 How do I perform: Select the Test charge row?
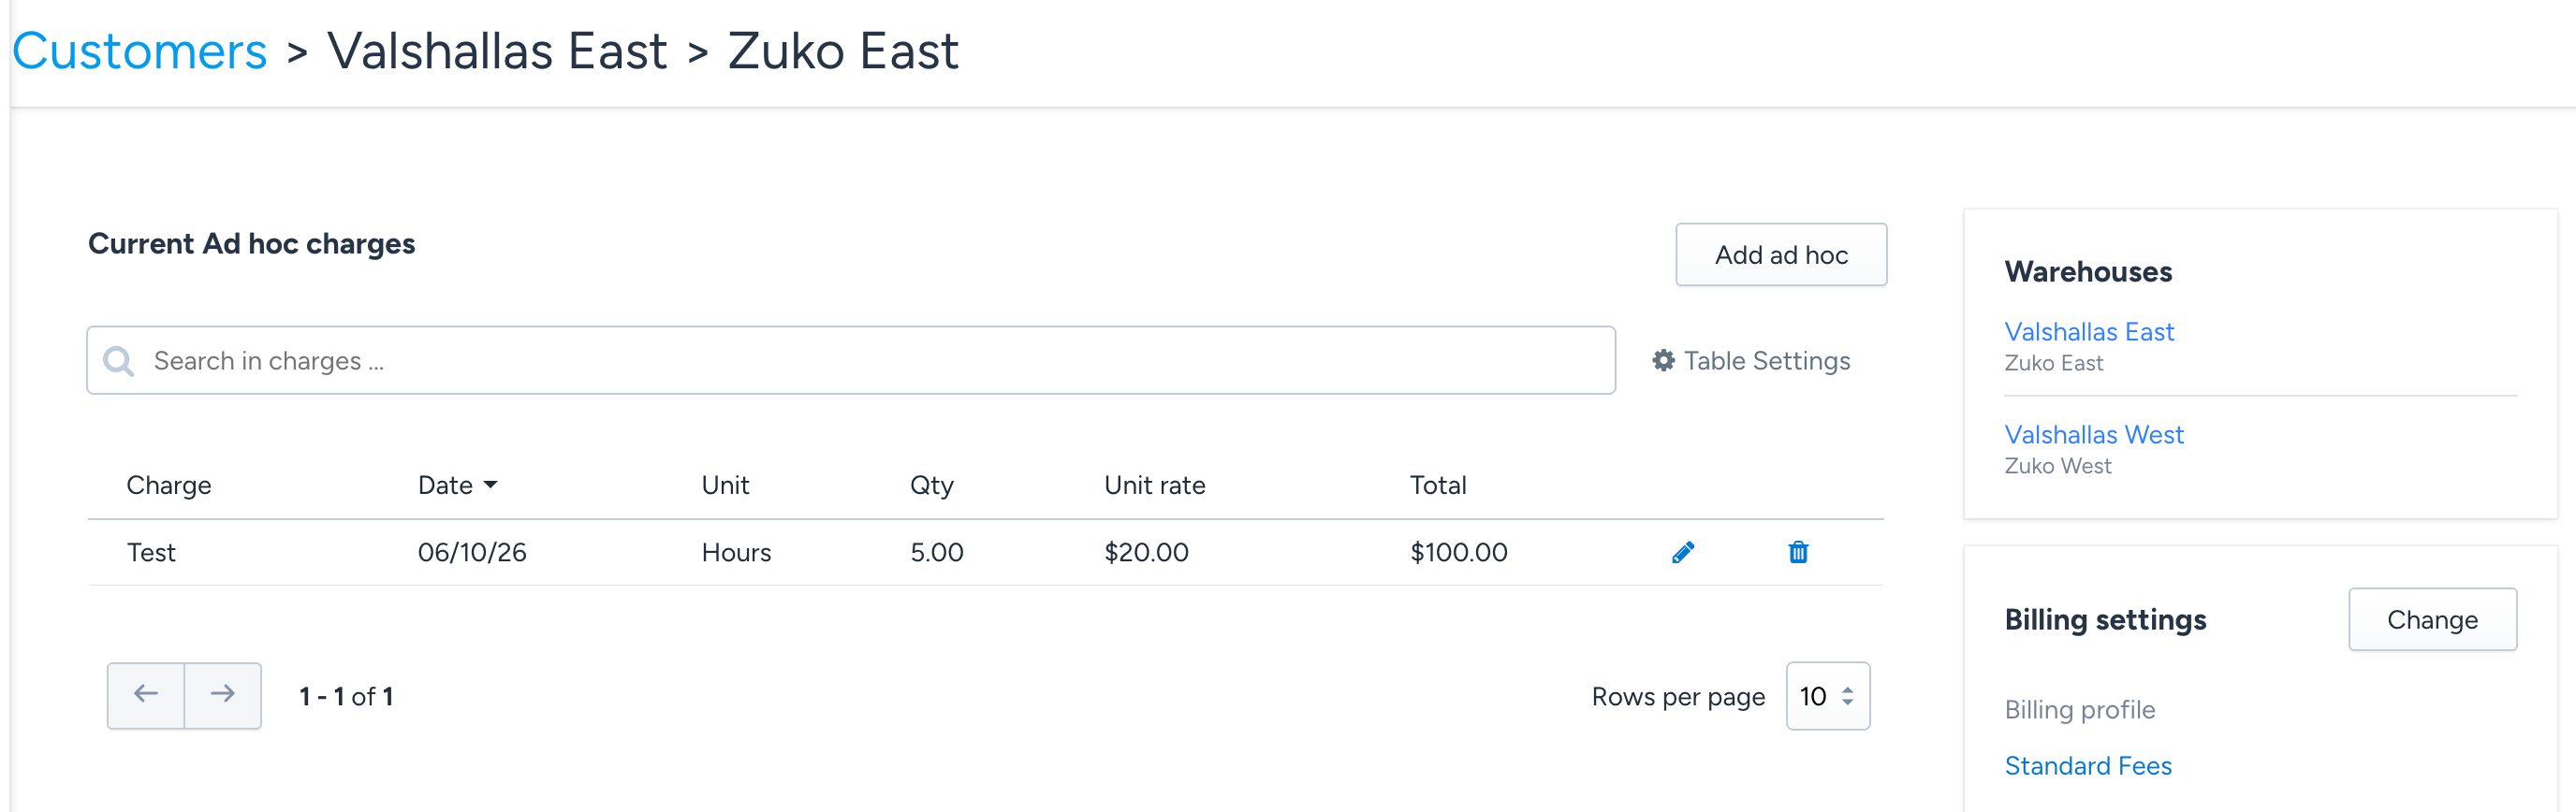(x=986, y=552)
